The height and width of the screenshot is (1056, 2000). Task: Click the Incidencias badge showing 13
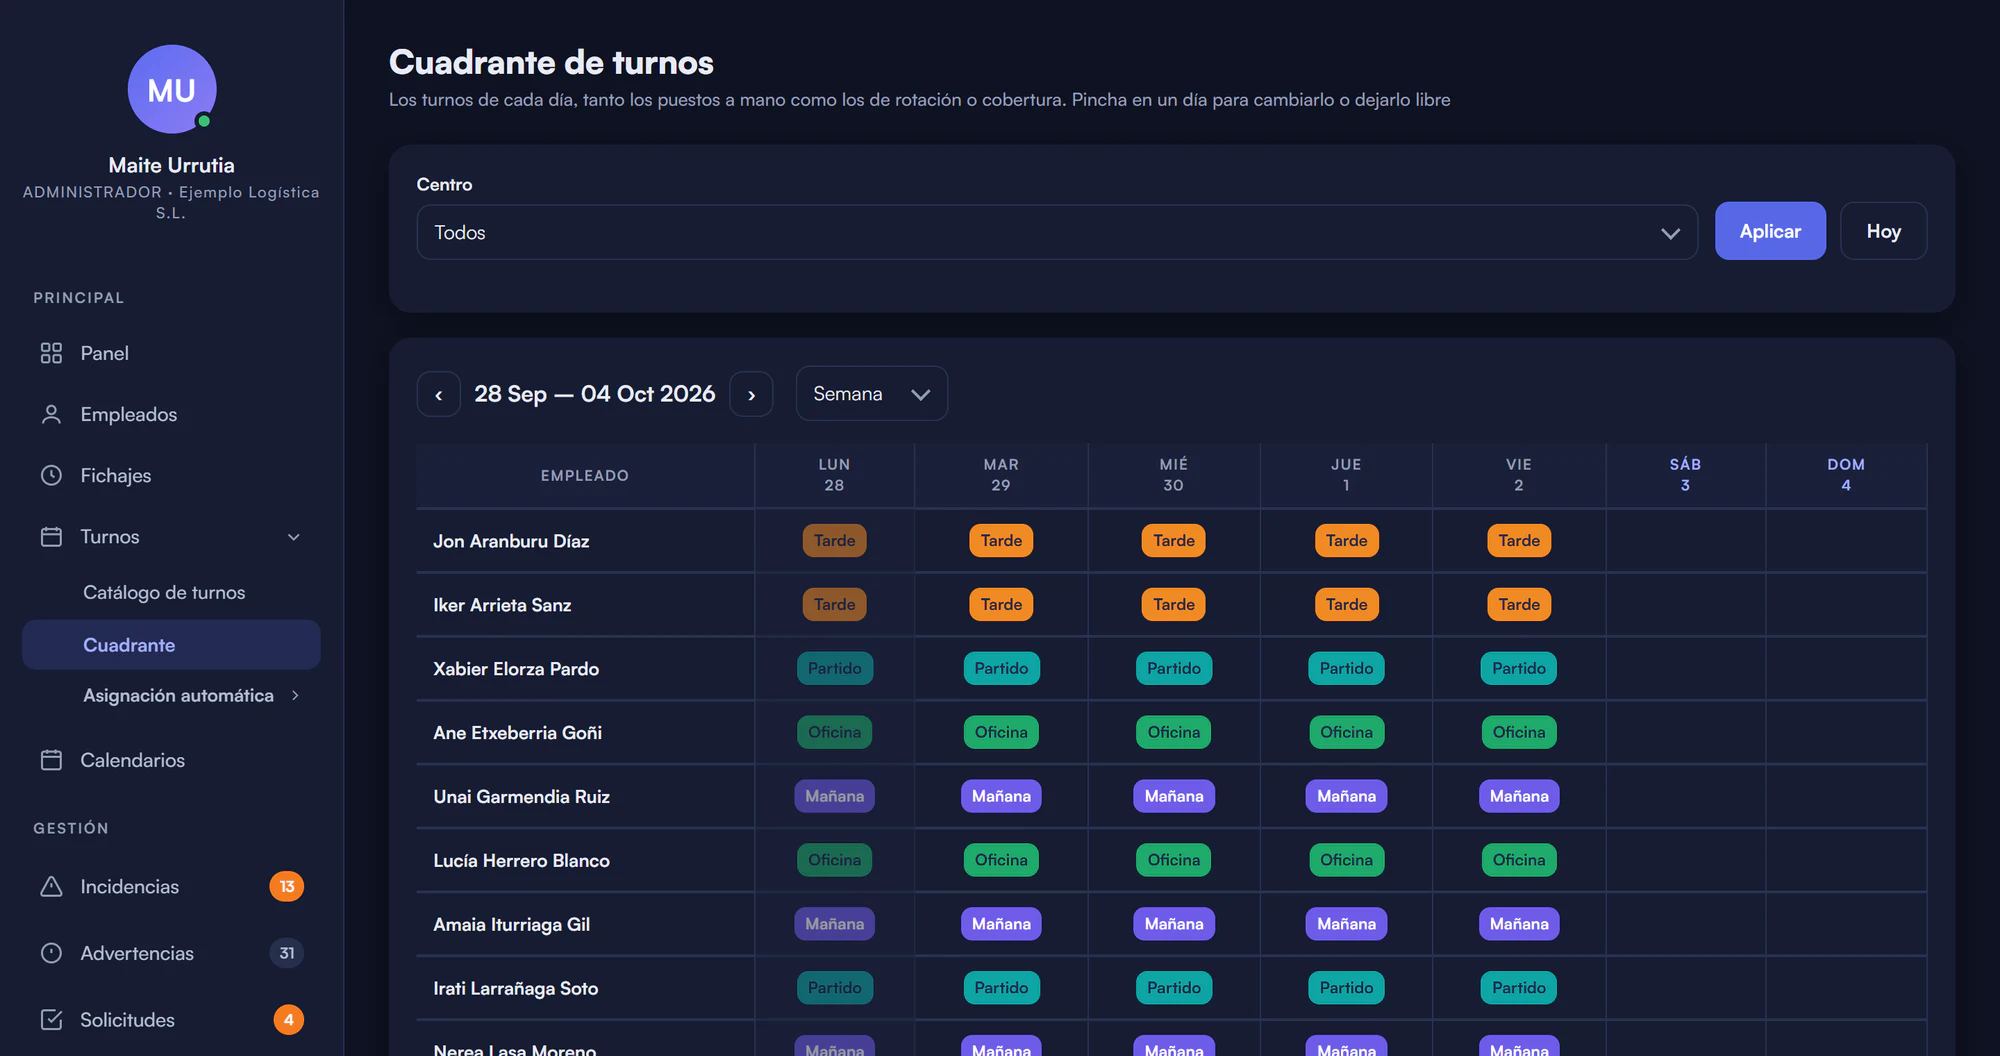[x=287, y=886]
